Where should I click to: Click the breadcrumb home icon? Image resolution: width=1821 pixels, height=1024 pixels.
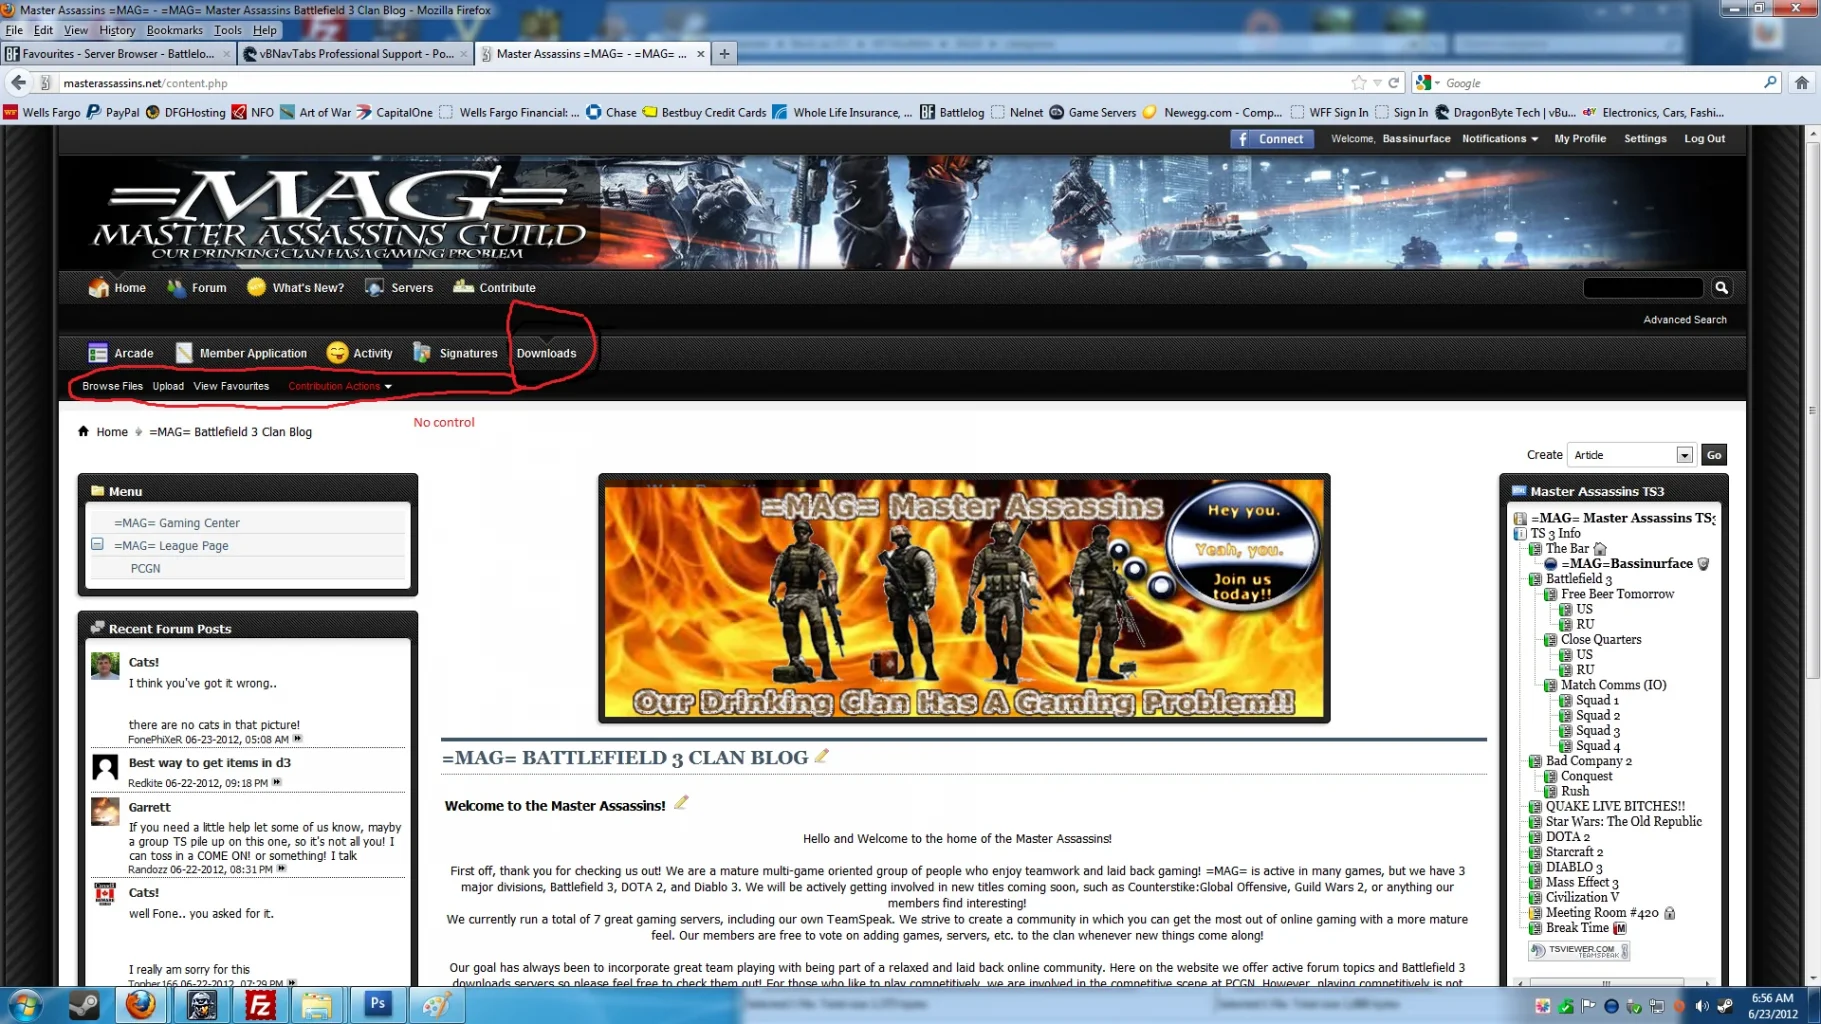[83, 431]
